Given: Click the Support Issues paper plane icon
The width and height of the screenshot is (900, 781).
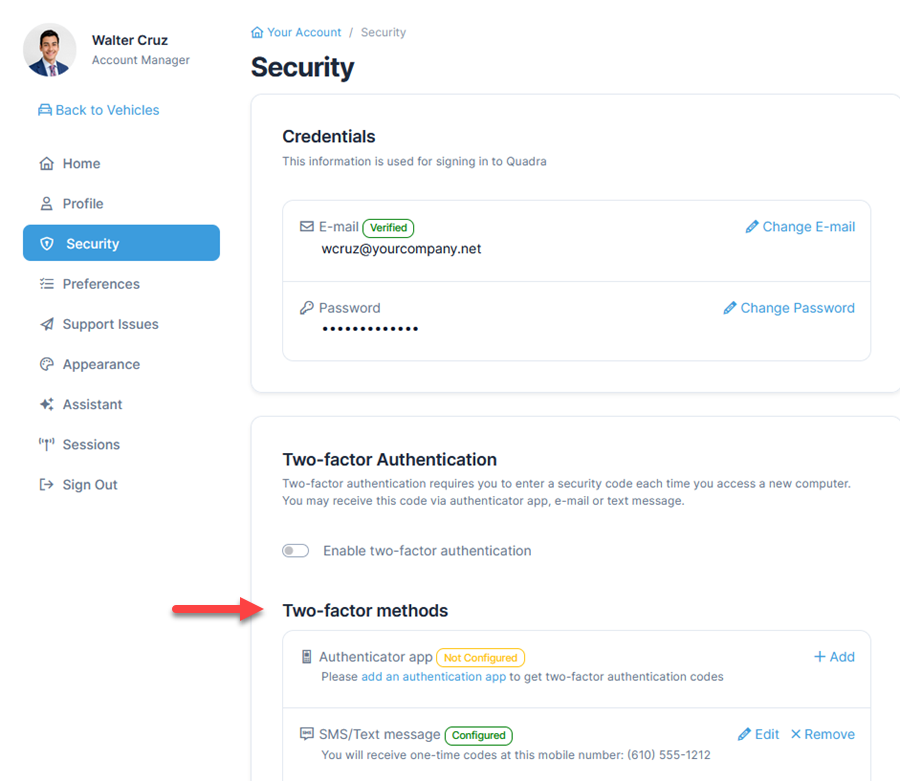Looking at the screenshot, I should pos(46,324).
